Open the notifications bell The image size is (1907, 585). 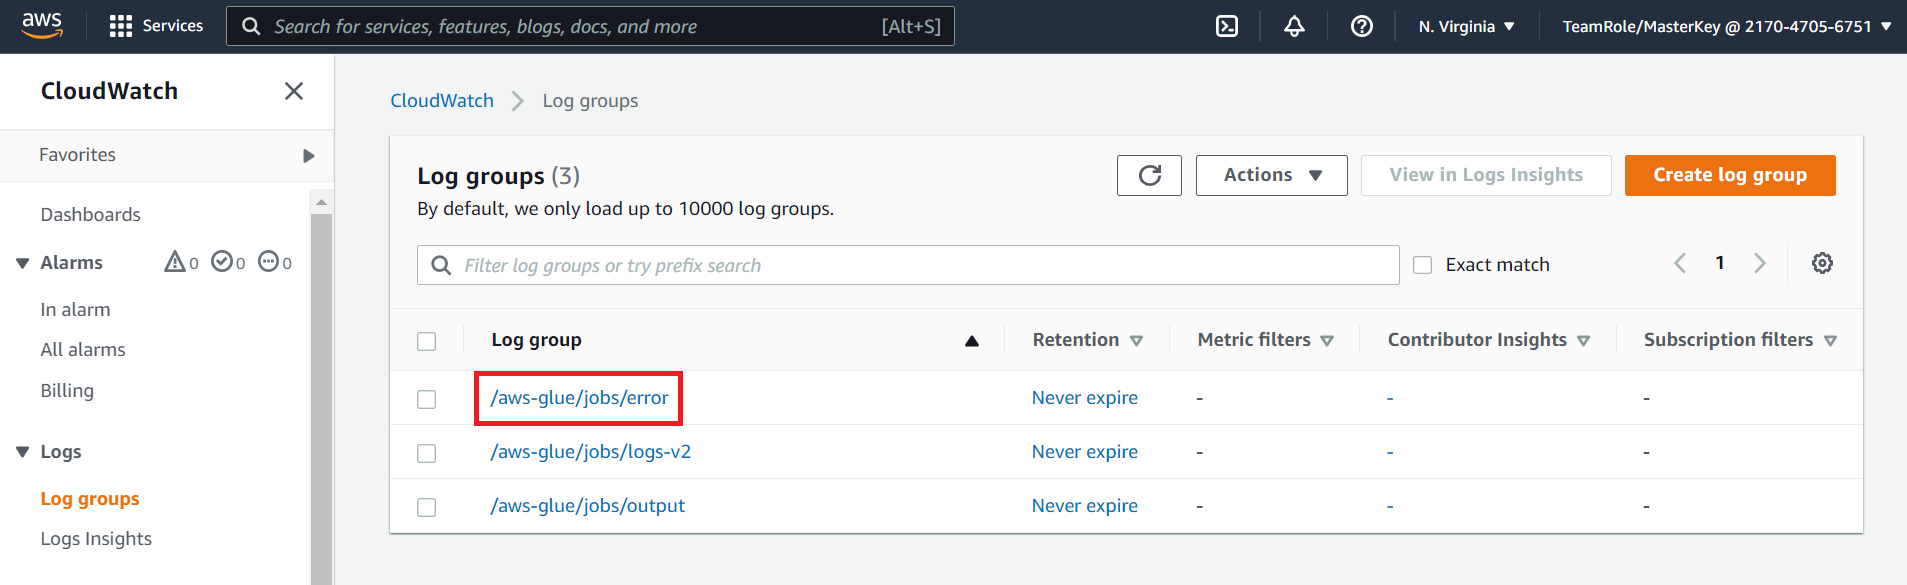tap(1294, 26)
